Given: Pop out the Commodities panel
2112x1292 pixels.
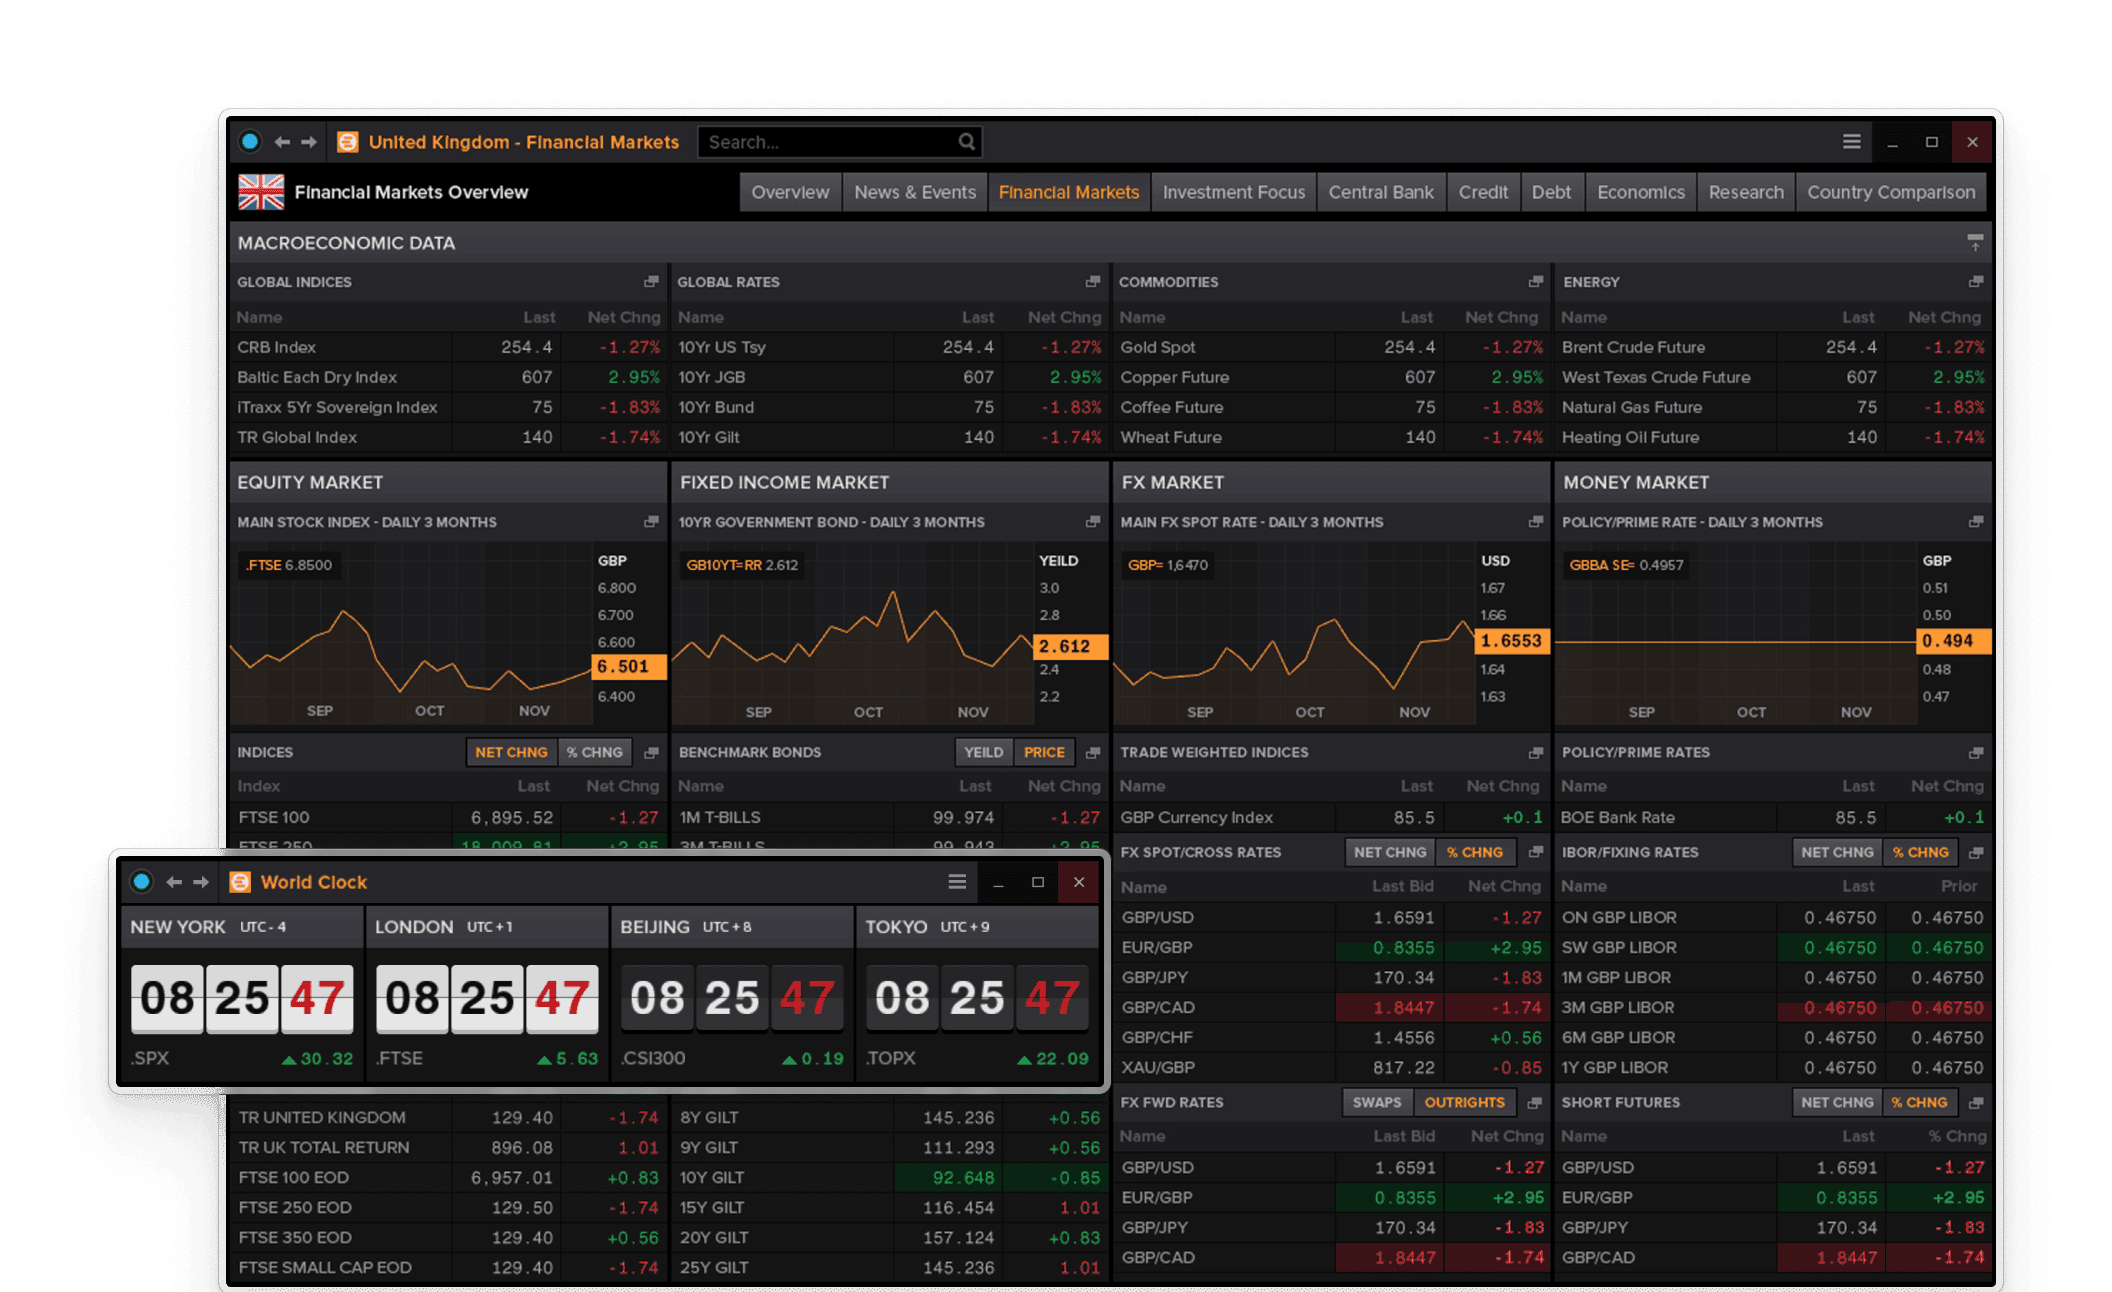Looking at the screenshot, I should 1535,282.
